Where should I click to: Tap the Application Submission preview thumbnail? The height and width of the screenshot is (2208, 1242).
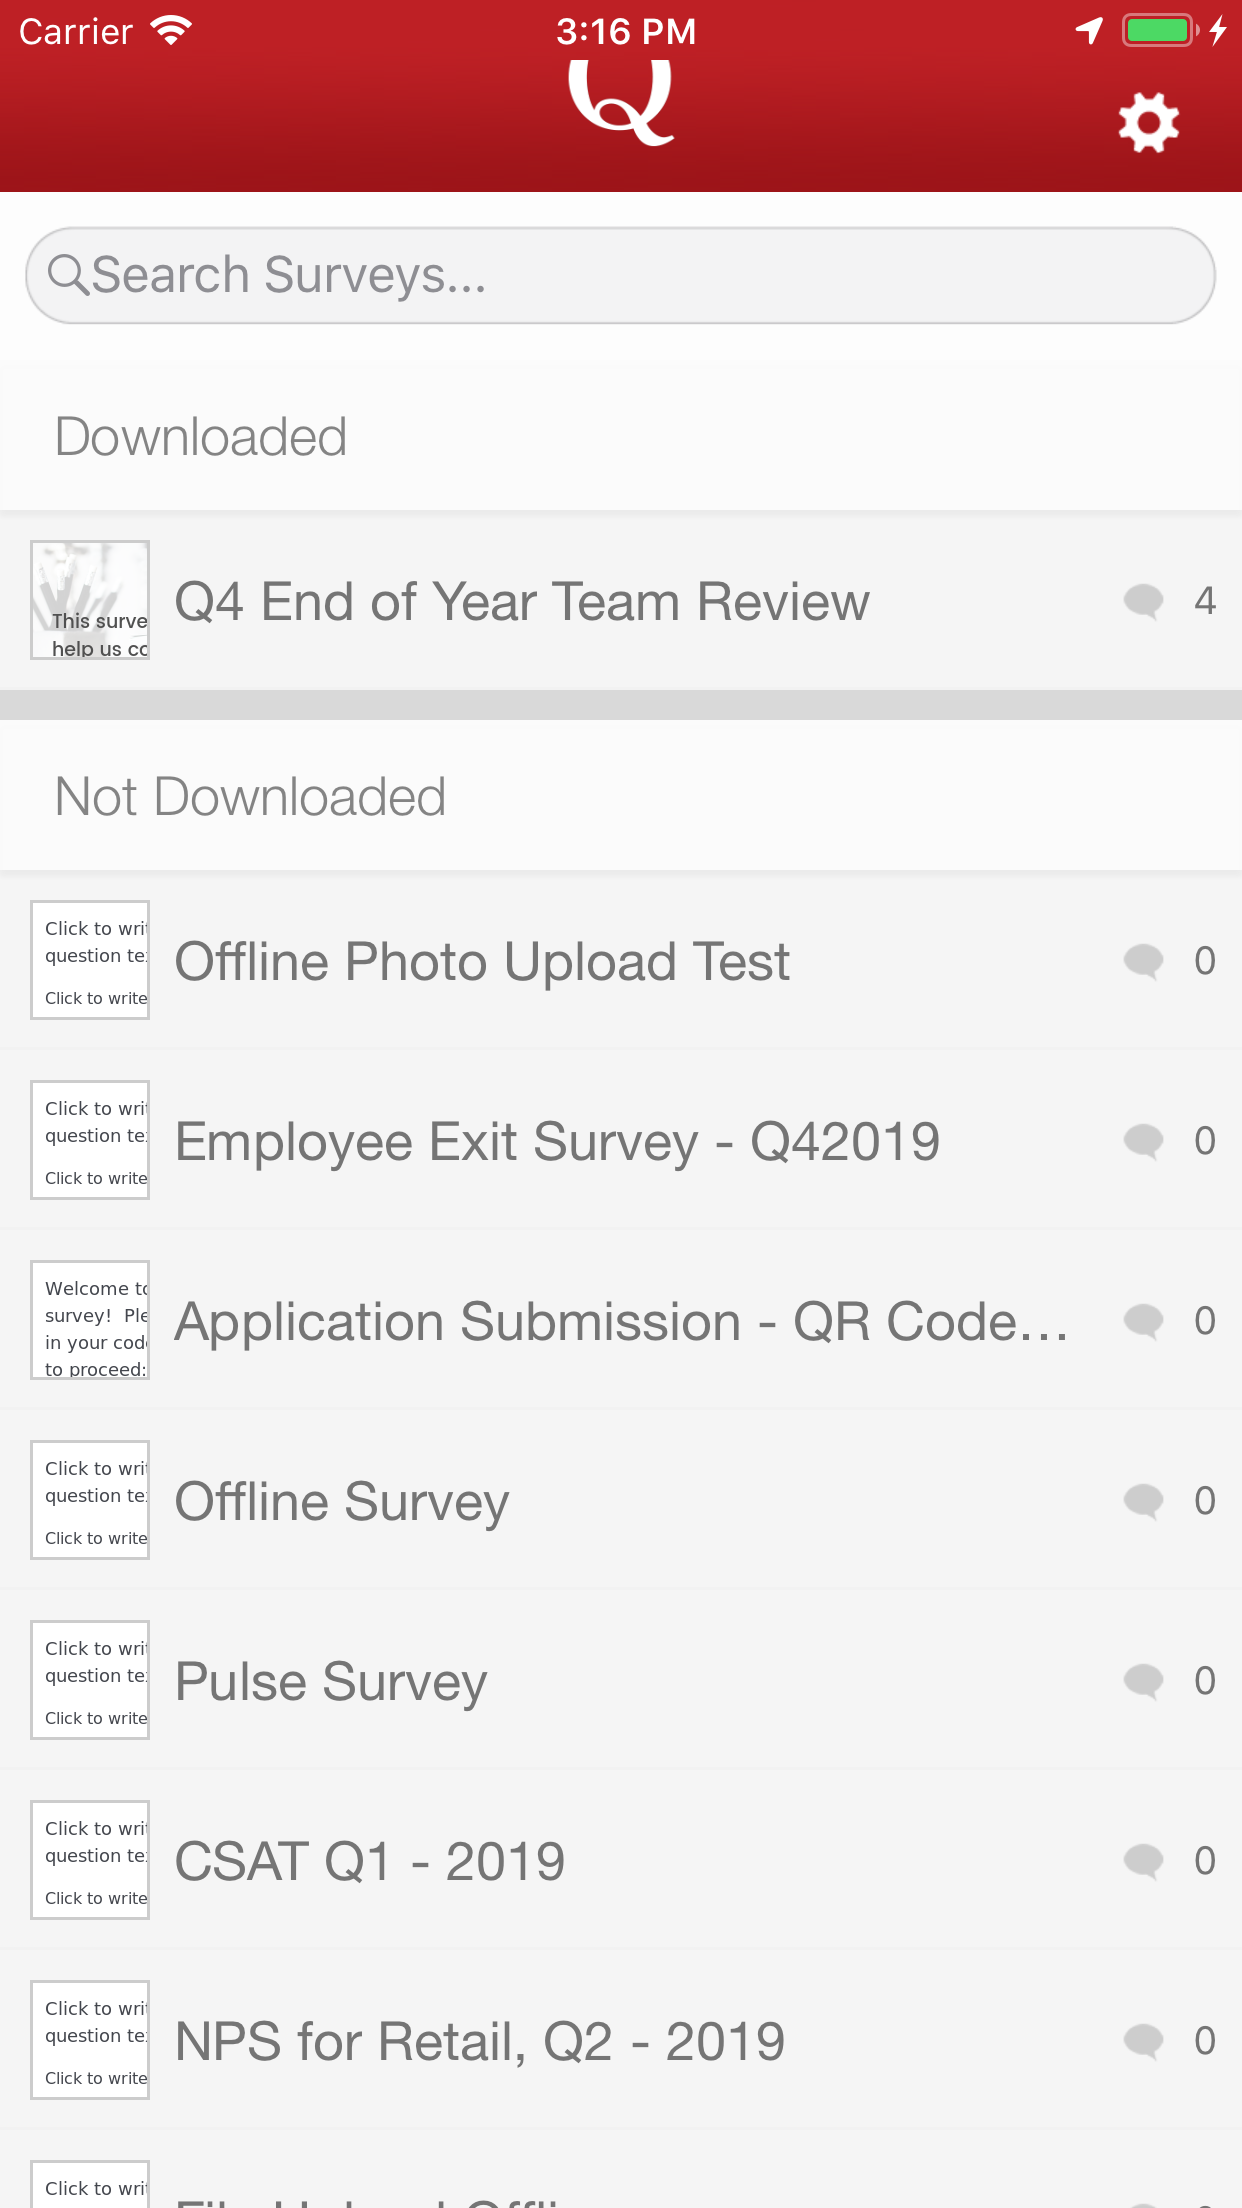point(90,1320)
